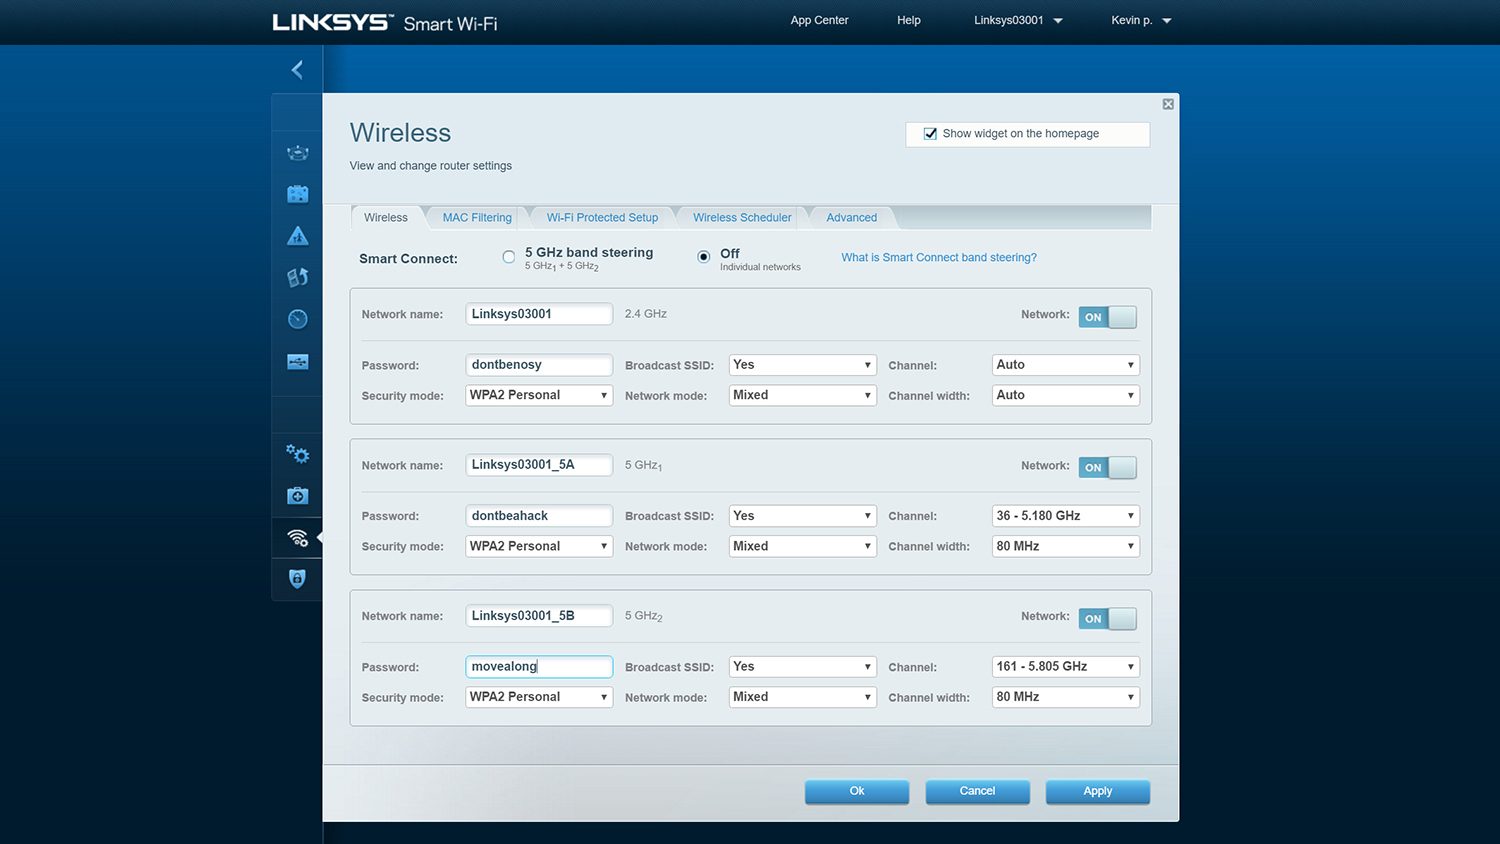Click the Ok button
Viewport: 1500px width, 844px height.
point(857,791)
